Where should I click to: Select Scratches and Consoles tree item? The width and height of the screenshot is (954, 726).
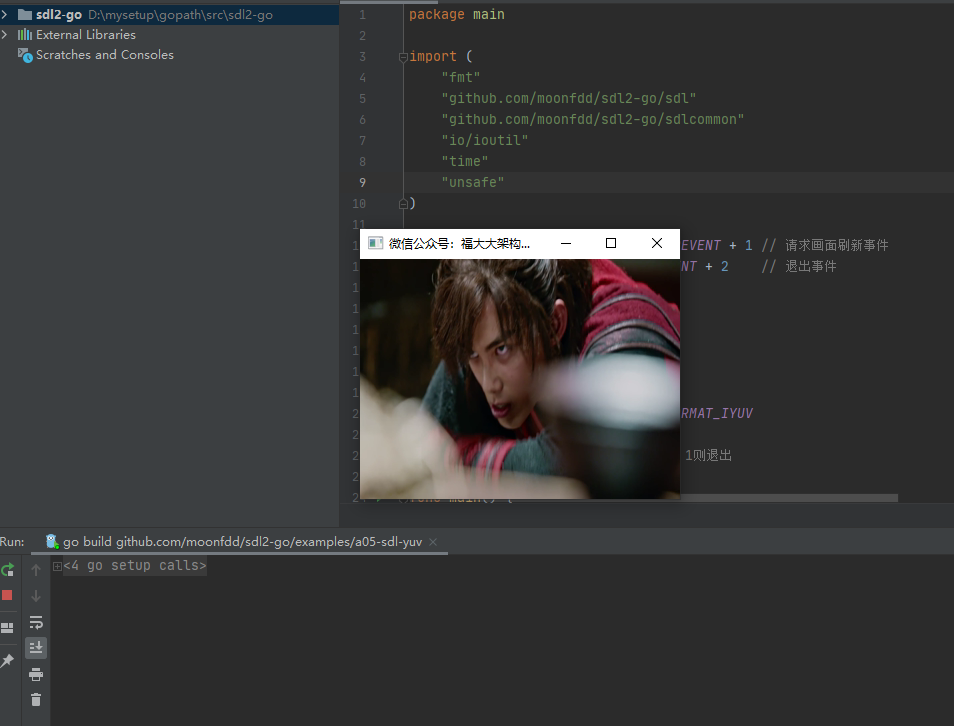click(x=105, y=55)
